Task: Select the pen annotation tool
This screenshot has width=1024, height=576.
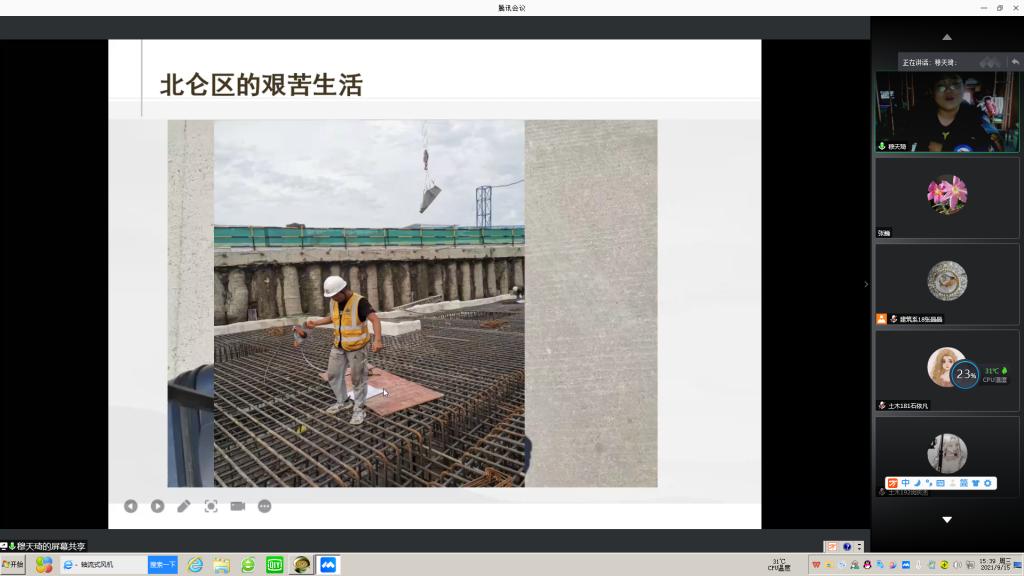Action: (184, 506)
